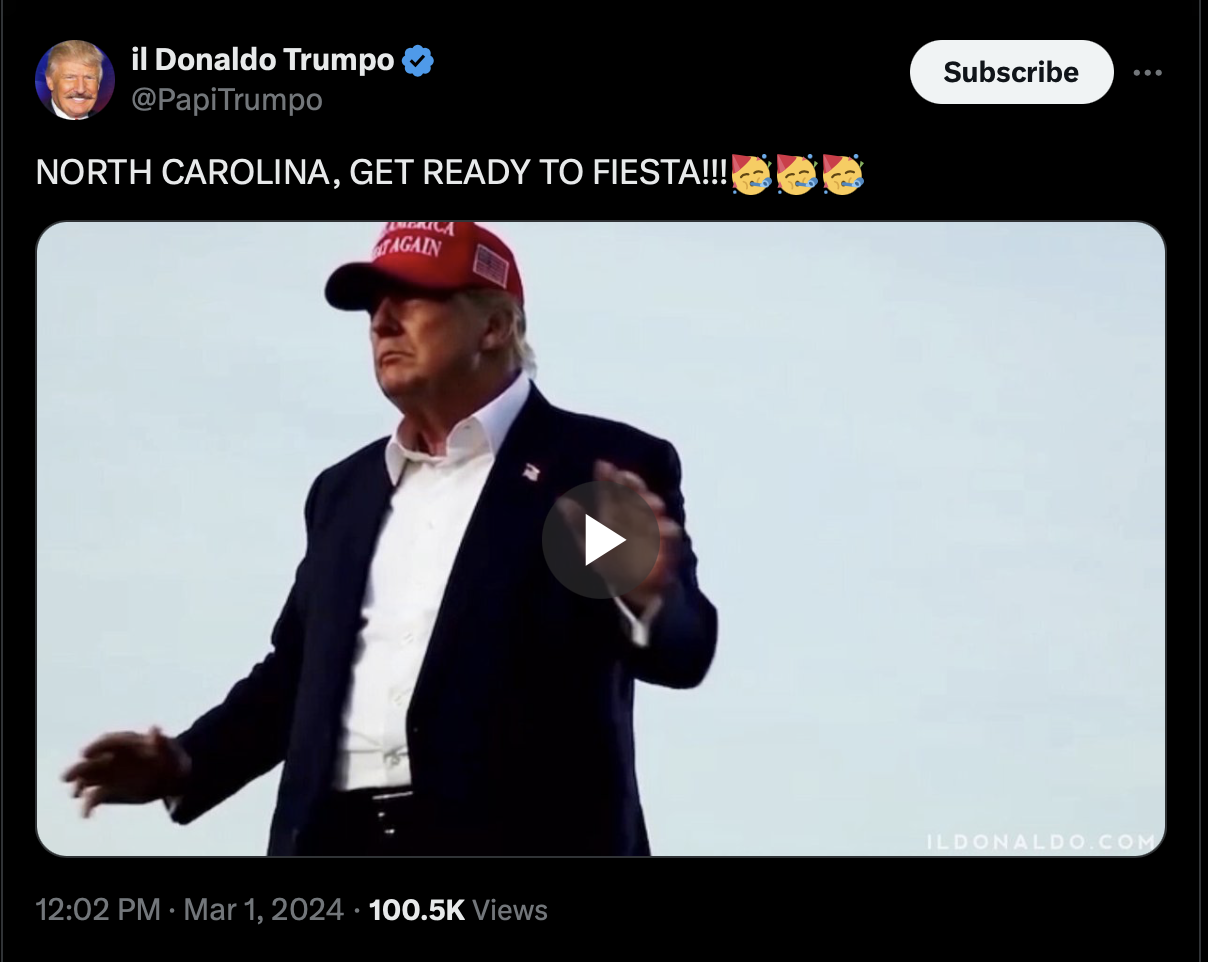Open the three-dot more options menu
This screenshot has width=1208, height=962.
[1147, 72]
